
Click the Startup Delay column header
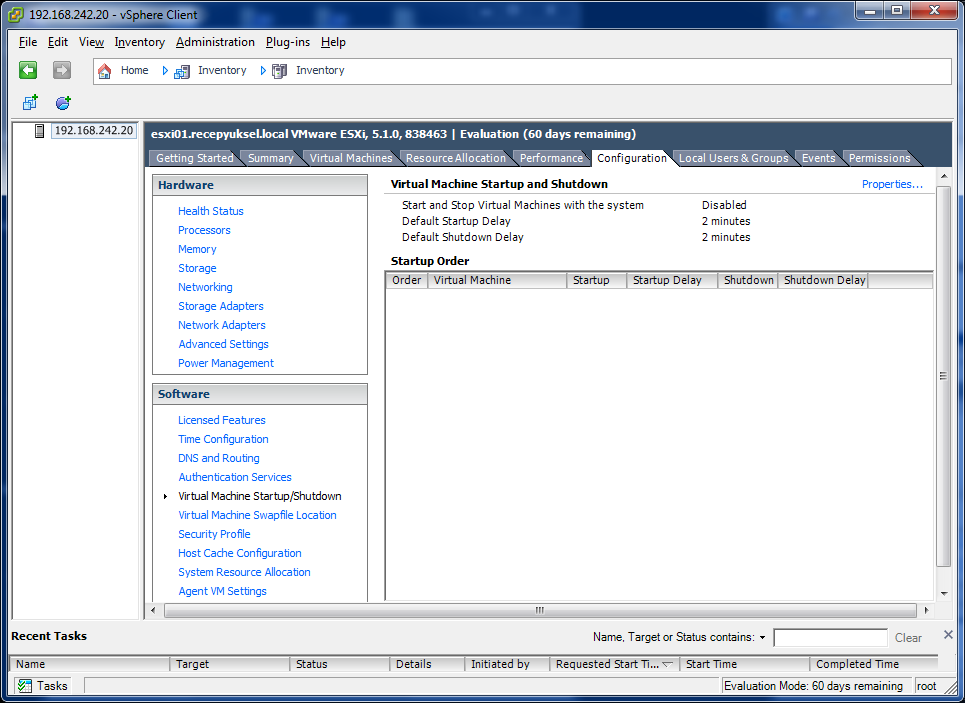(x=672, y=281)
